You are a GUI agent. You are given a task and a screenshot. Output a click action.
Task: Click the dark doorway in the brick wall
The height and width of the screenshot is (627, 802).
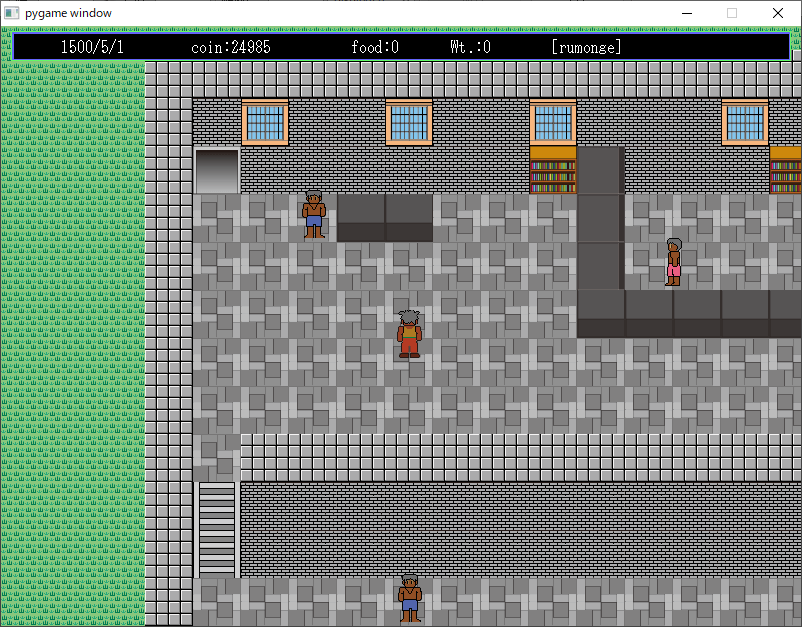pyautogui.click(x=216, y=171)
